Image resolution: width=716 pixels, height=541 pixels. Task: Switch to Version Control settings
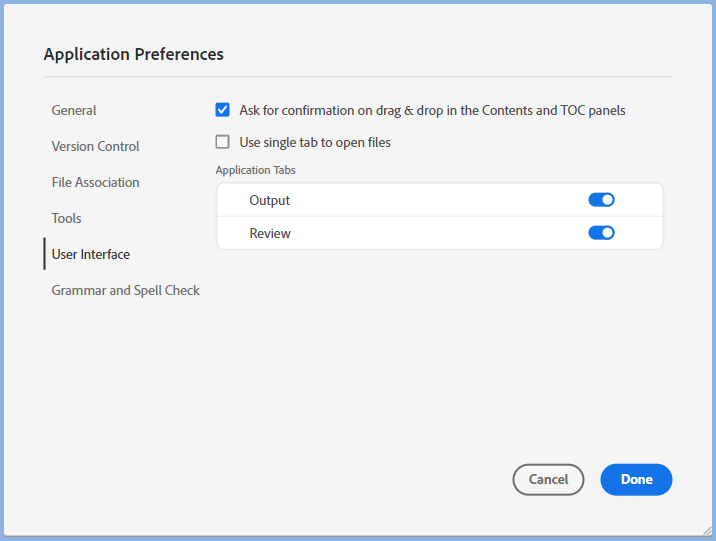point(96,146)
